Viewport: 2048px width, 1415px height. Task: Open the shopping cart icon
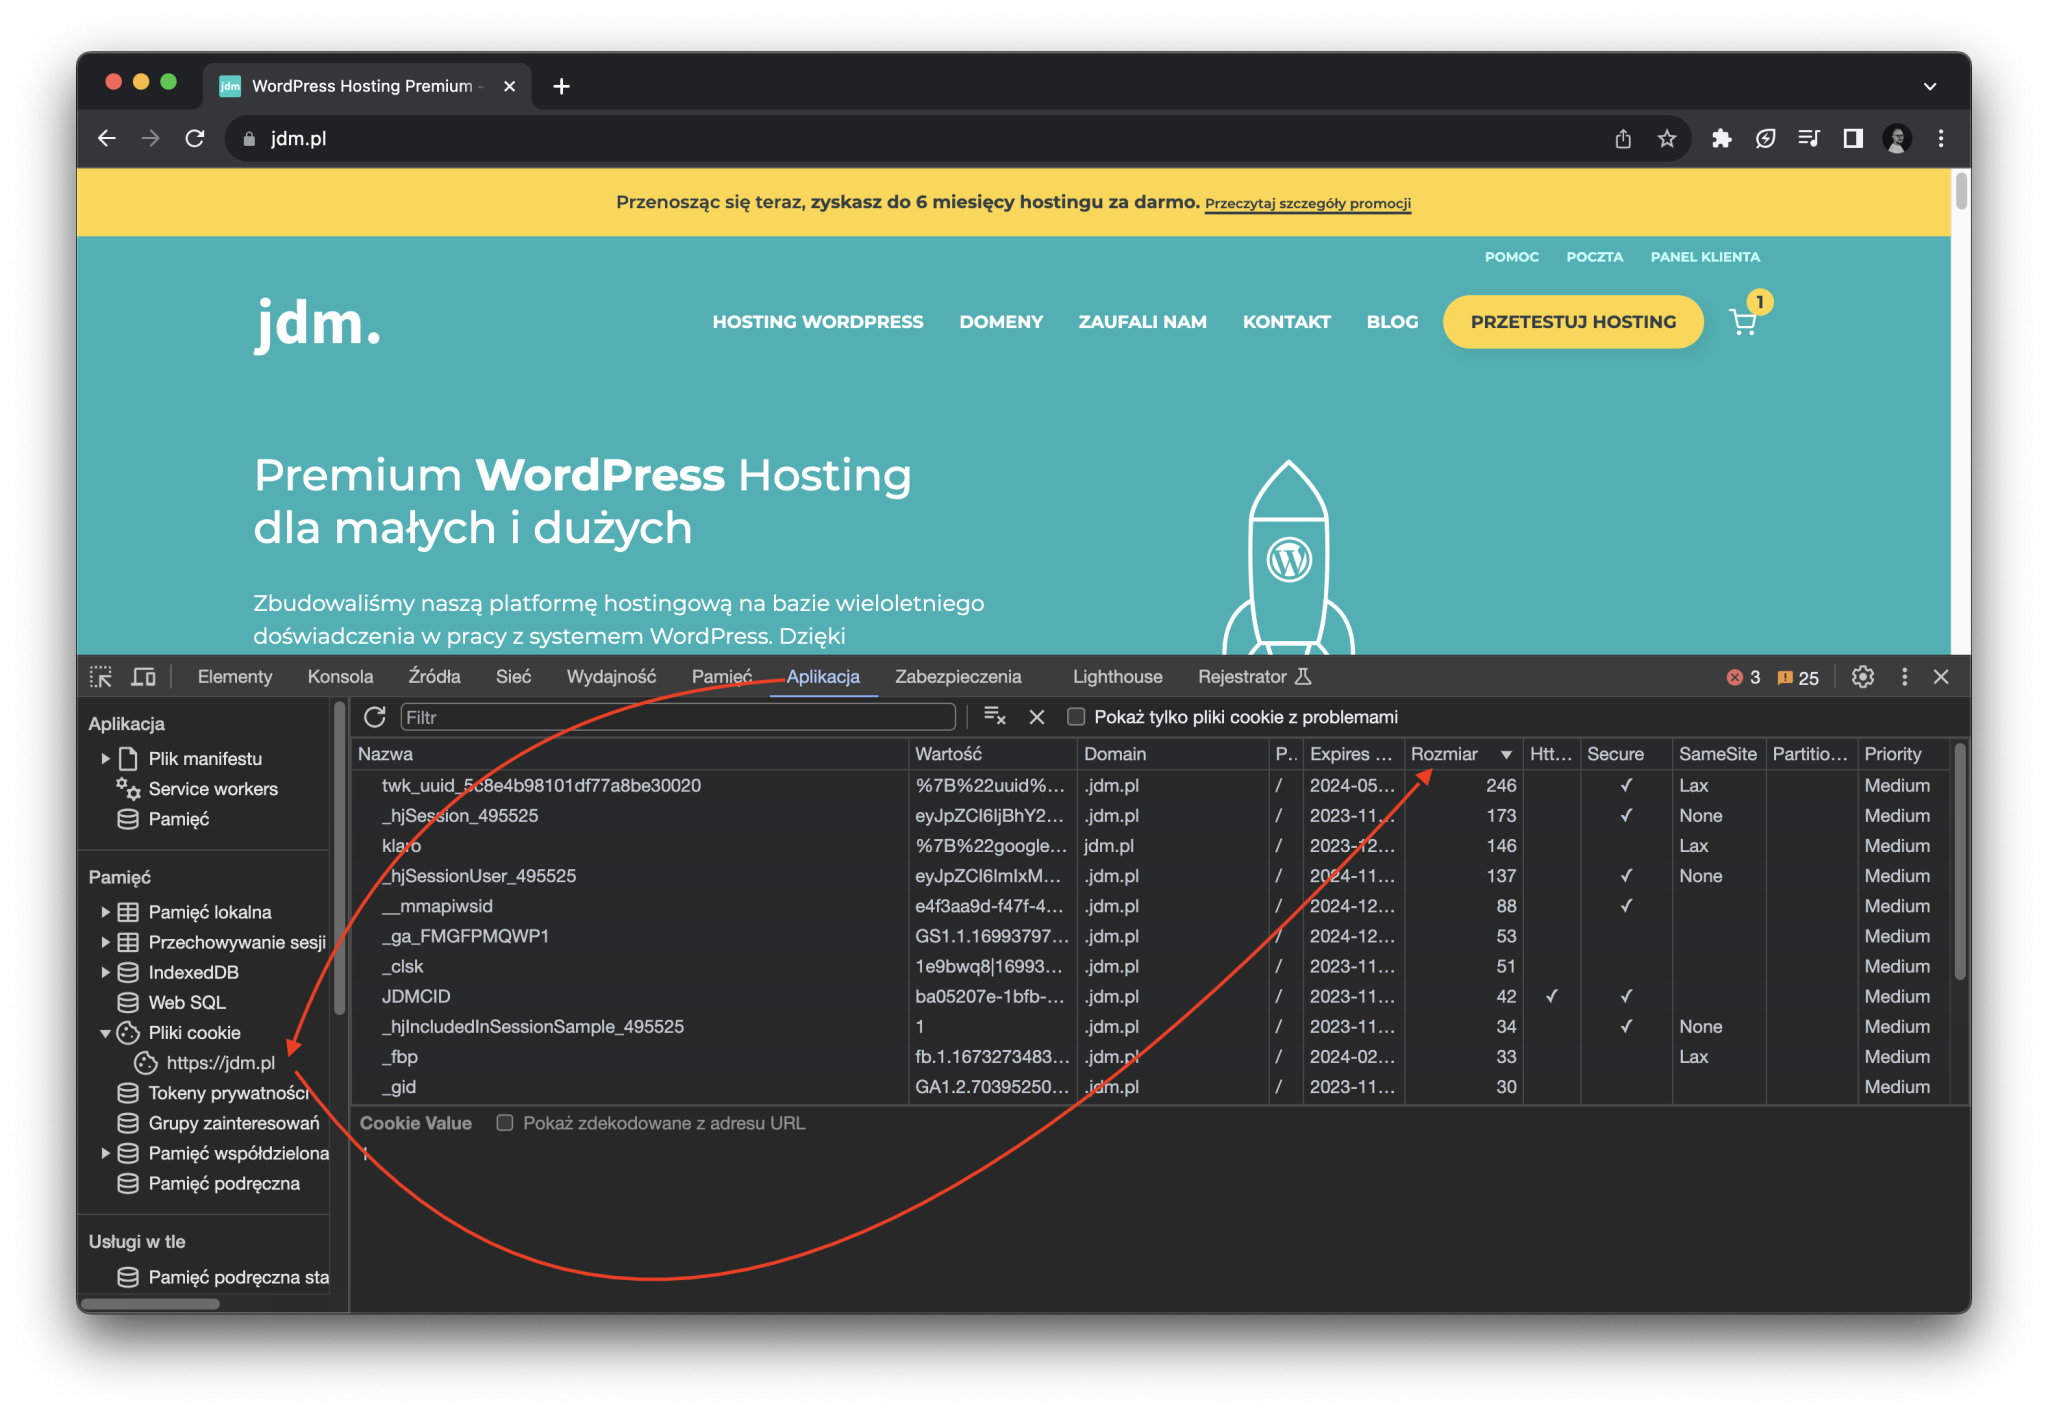click(1743, 322)
